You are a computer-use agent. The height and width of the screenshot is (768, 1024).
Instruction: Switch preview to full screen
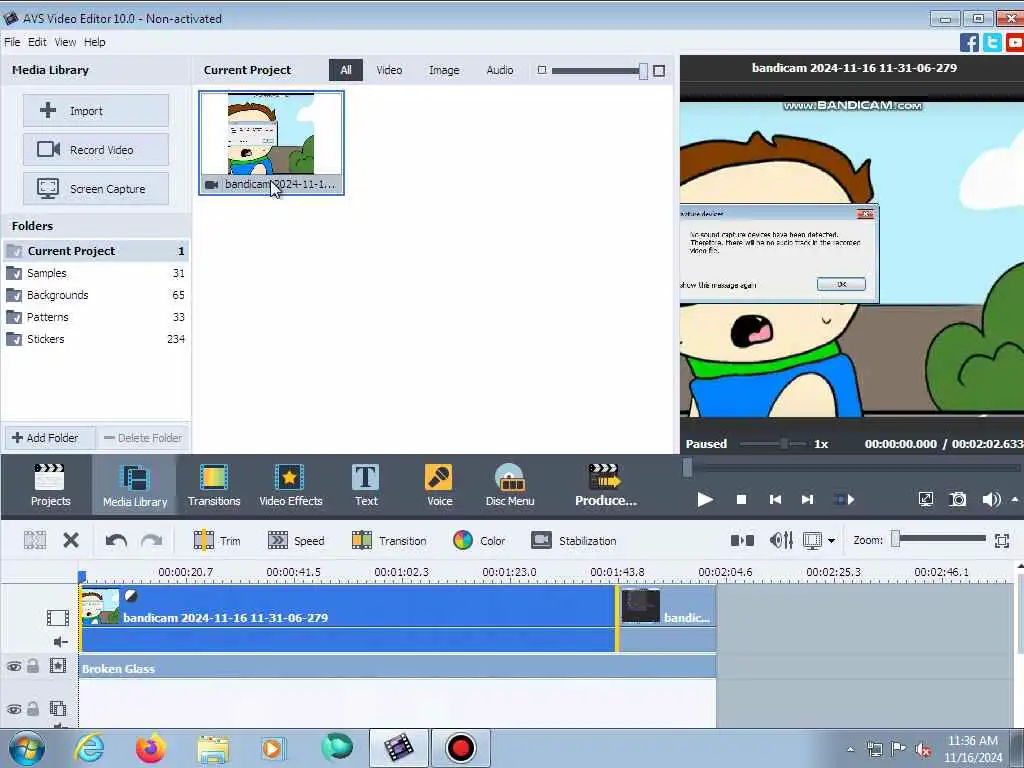point(926,500)
